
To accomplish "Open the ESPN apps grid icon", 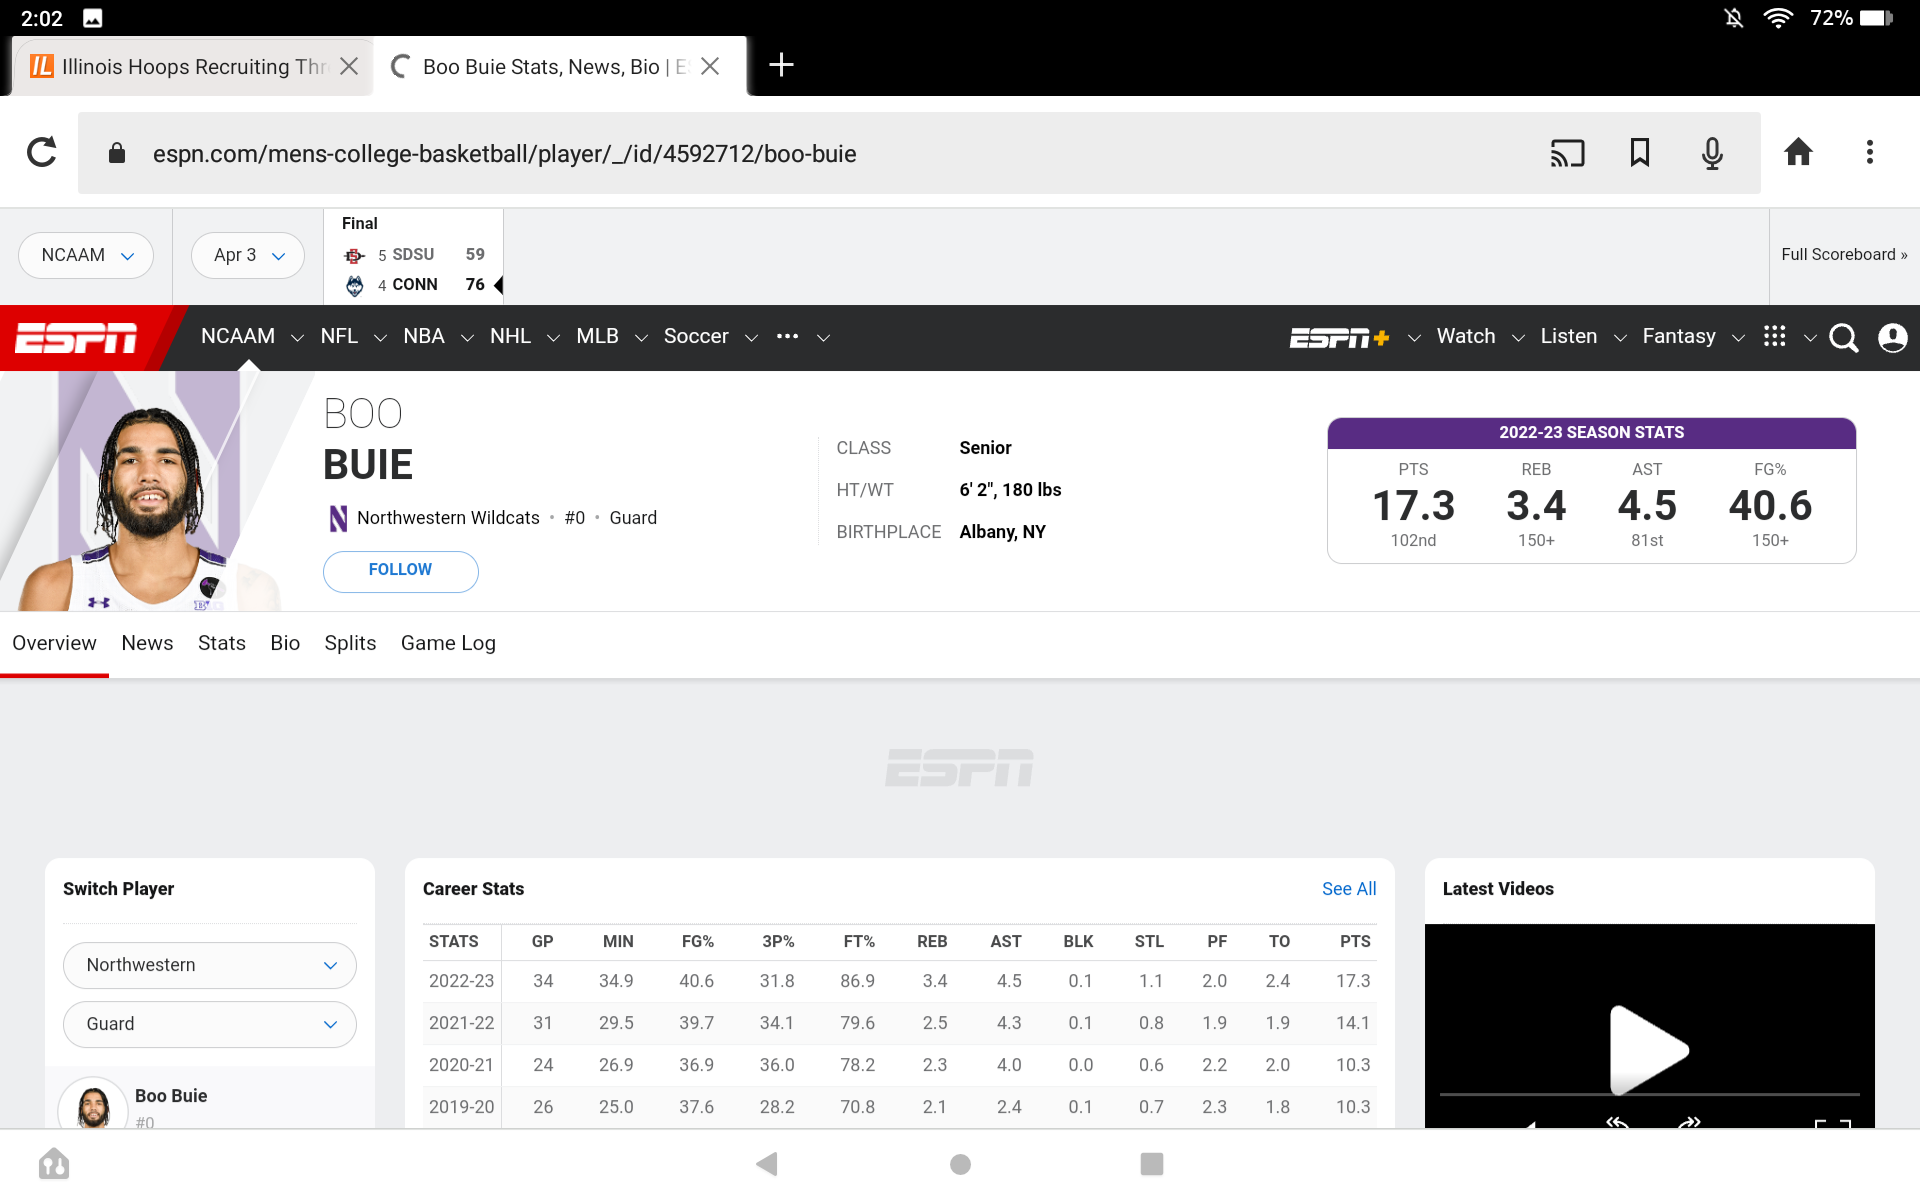I will pyautogui.click(x=1775, y=336).
